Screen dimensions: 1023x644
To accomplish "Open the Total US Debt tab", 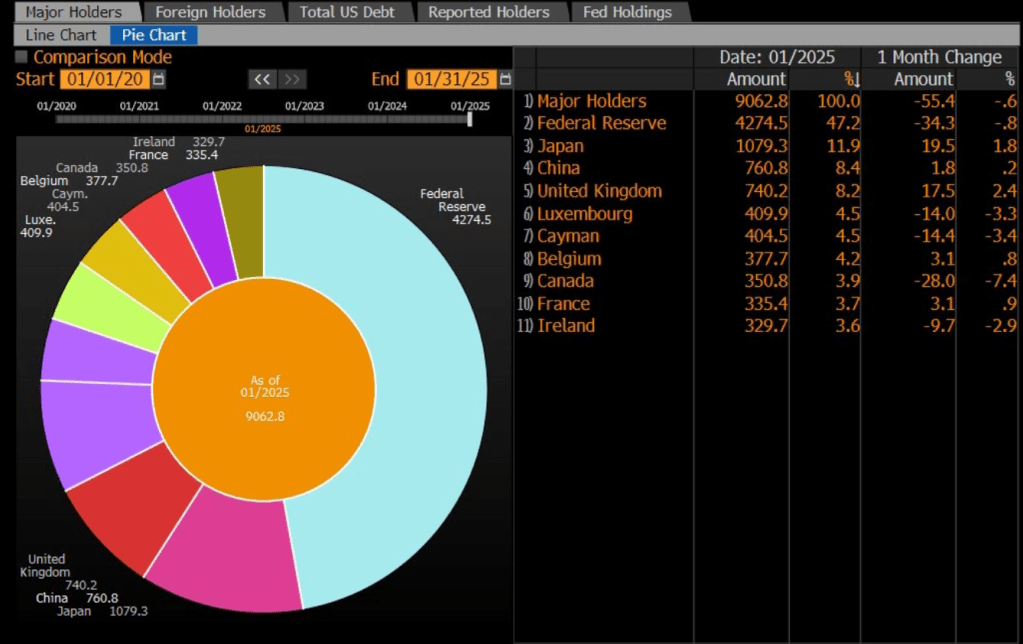I will tap(347, 12).
